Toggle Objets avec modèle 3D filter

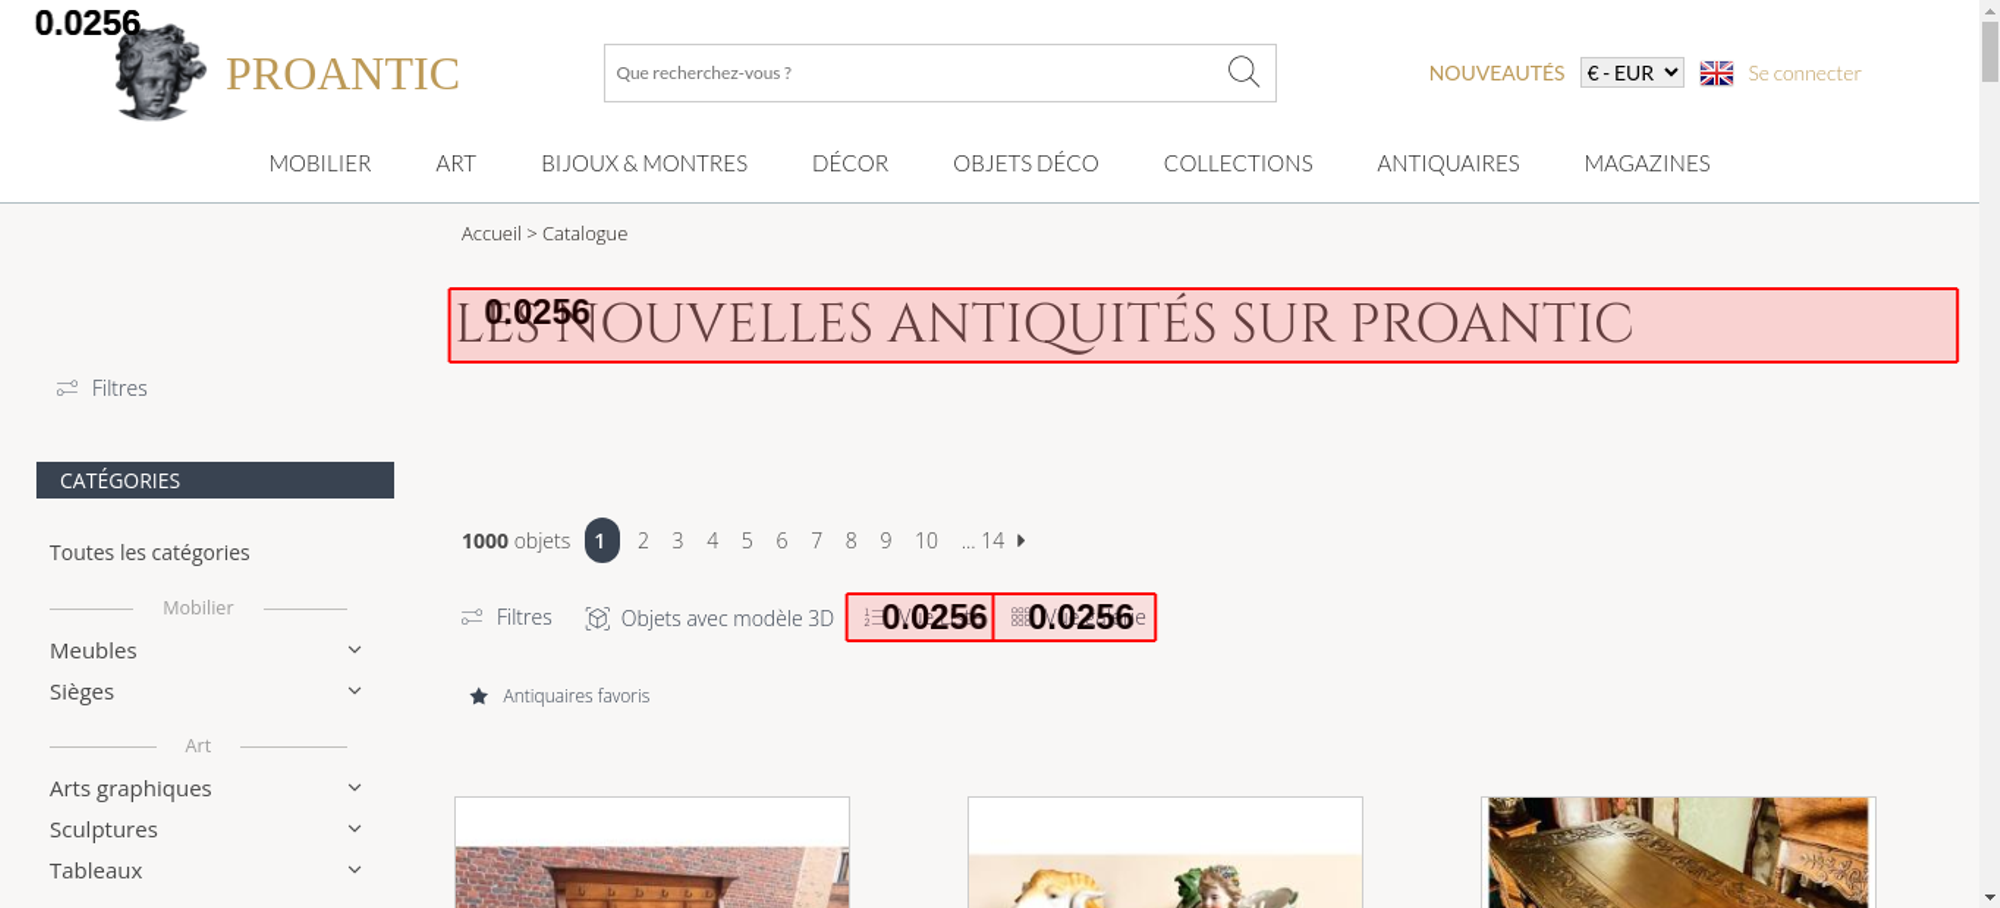709,618
